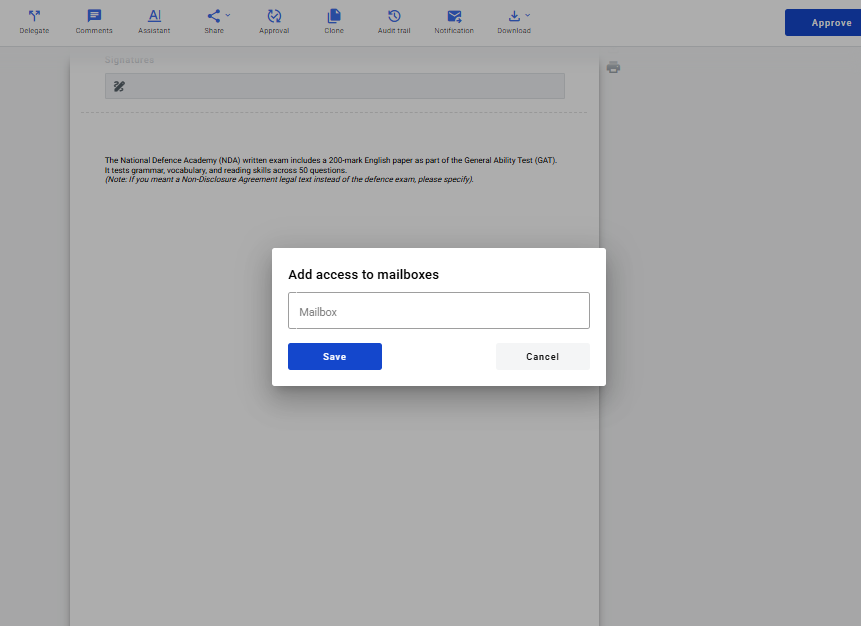Image resolution: width=861 pixels, height=626 pixels.
Task: Click the Download icon
Action: click(514, 16)
